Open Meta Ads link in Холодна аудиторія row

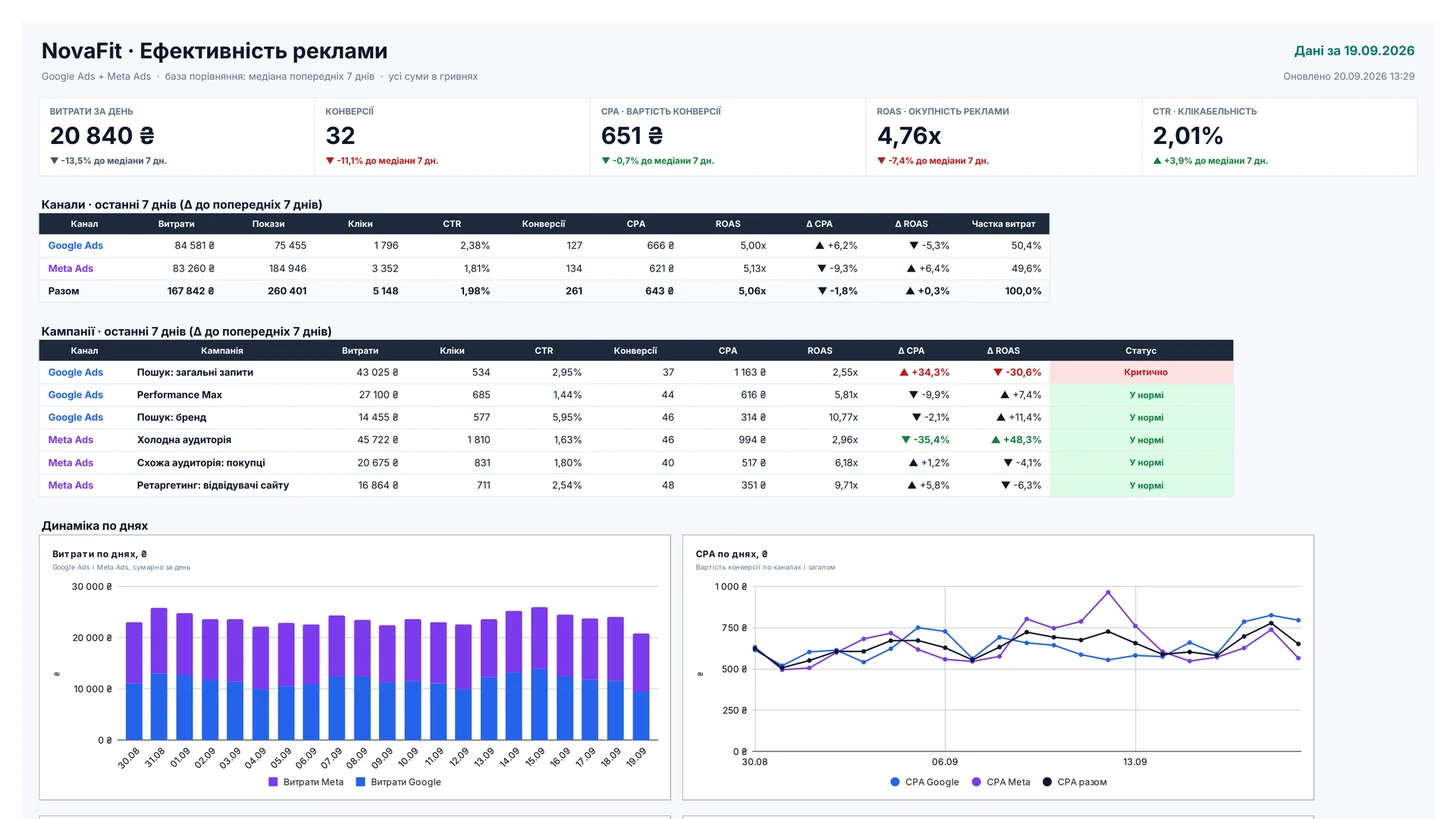coord(71,440)
